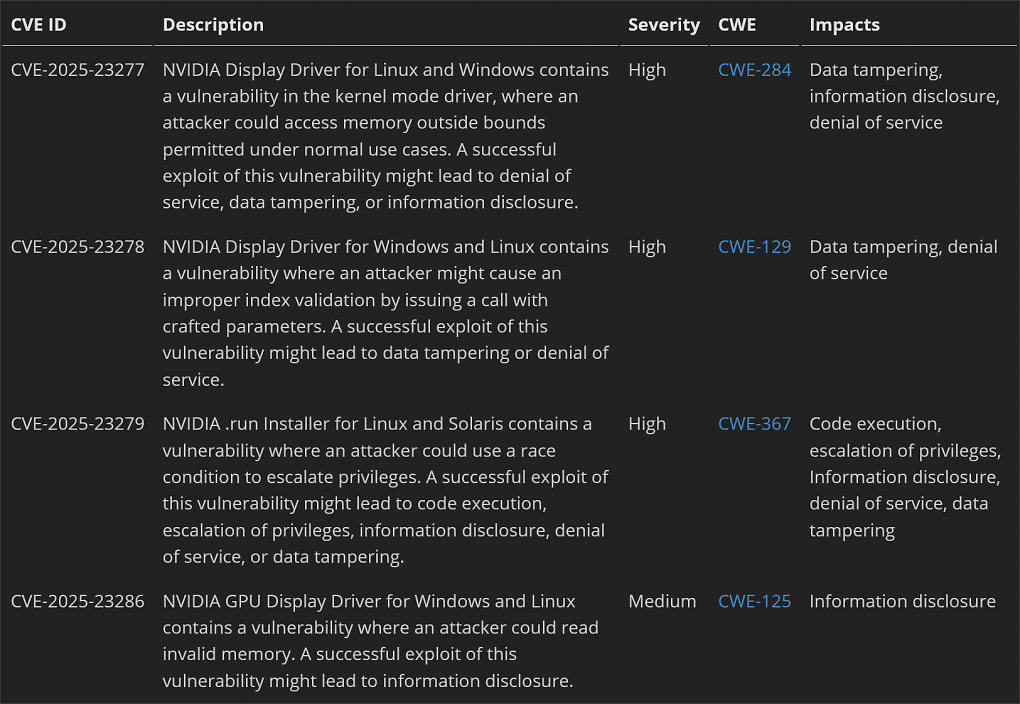
Task: Open the CWE-367 link
Action: click(x=754, y=424)
